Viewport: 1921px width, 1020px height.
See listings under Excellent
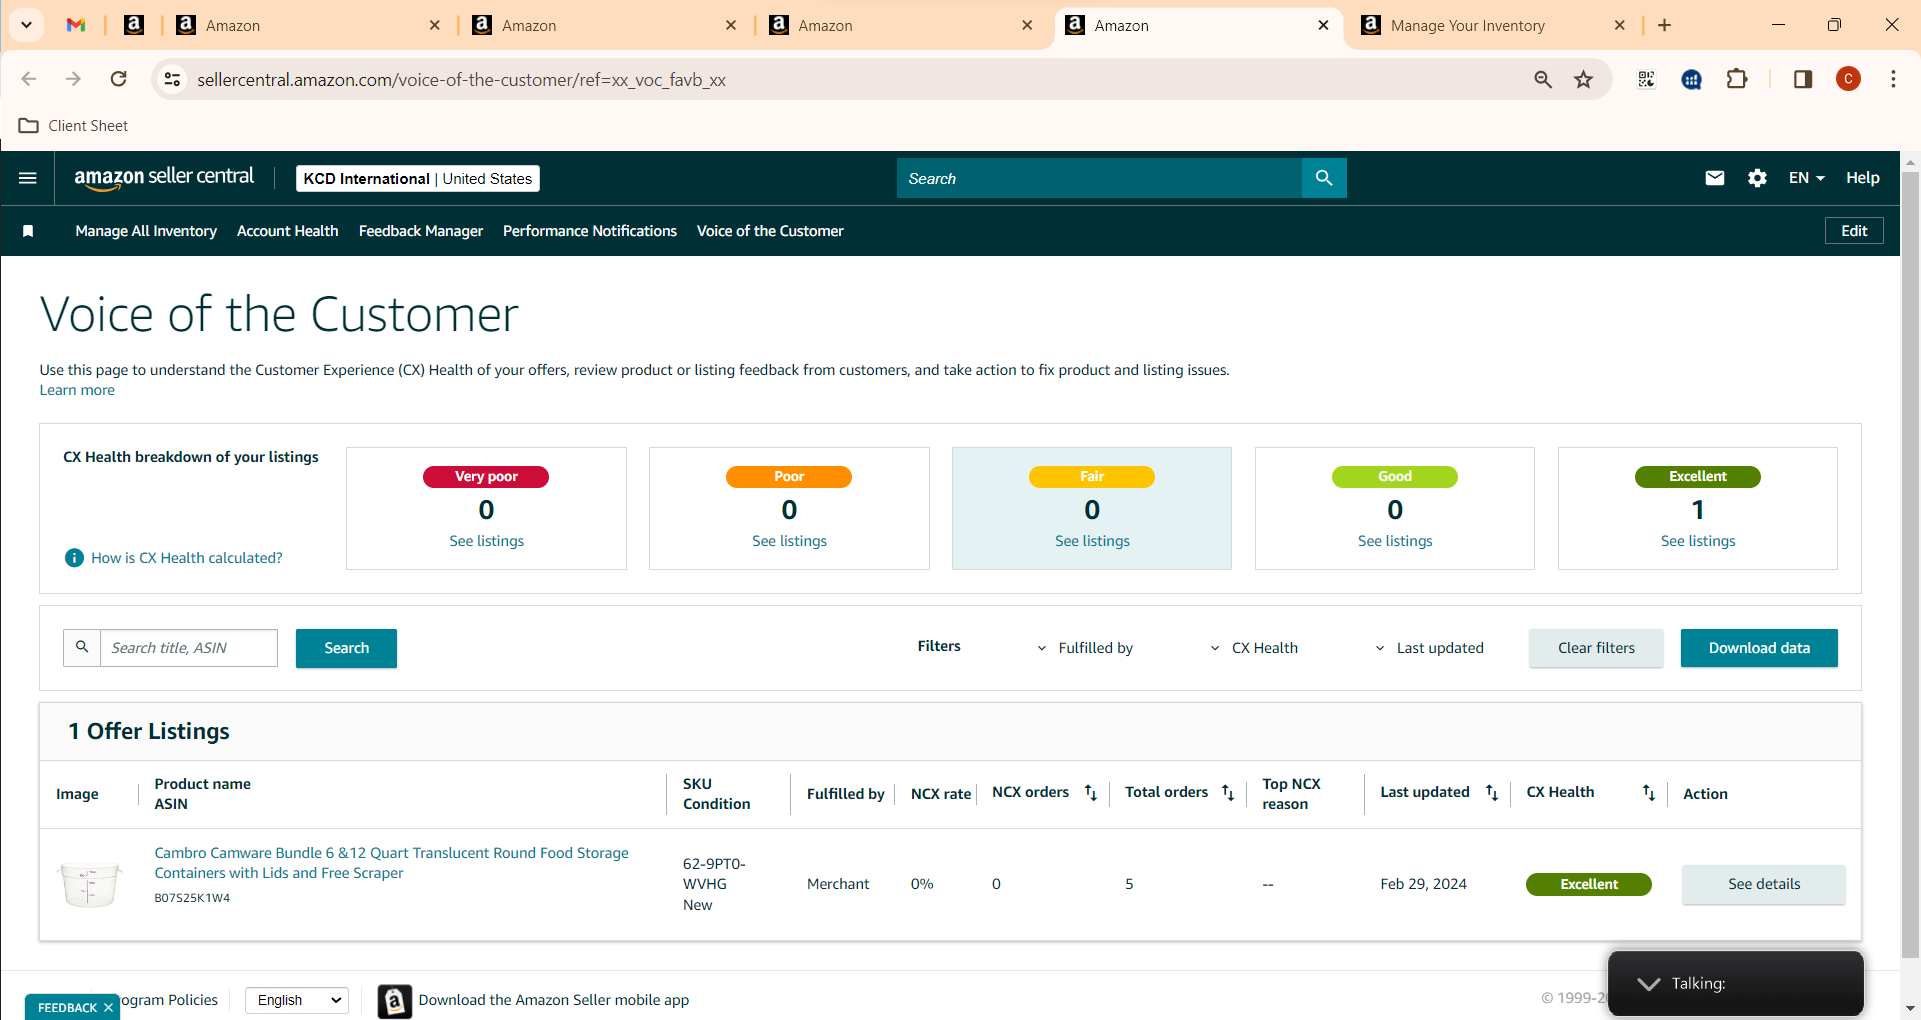tap(1698, 541)
